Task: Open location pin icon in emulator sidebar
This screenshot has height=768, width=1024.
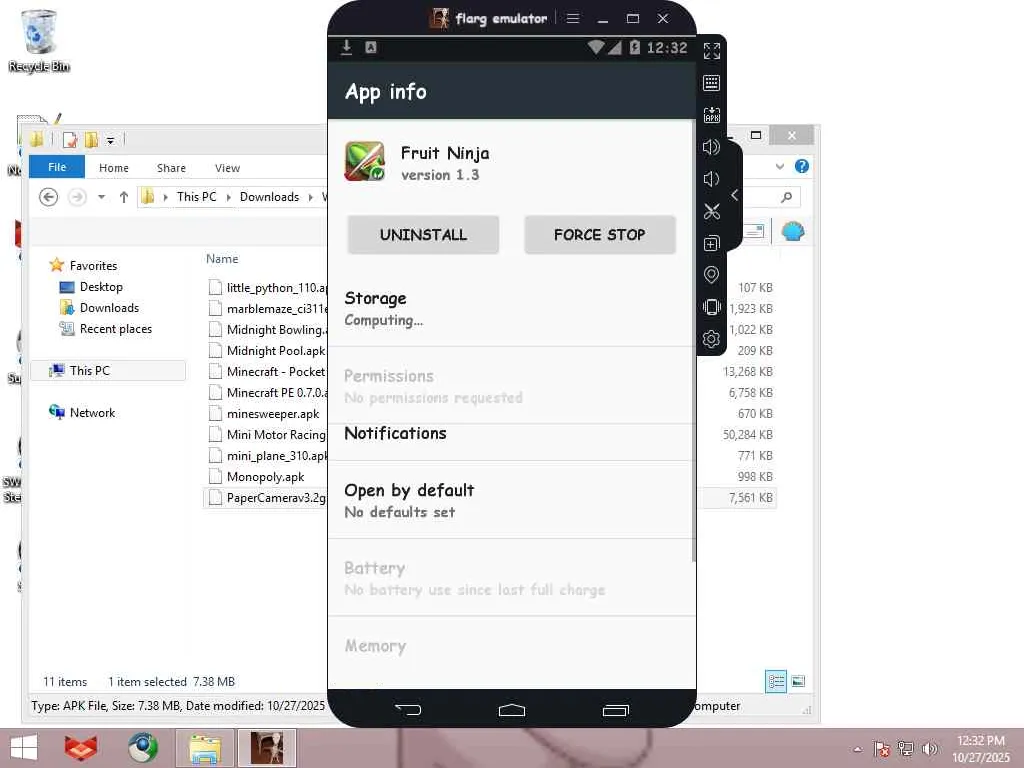Action: (x=711, y=275)
